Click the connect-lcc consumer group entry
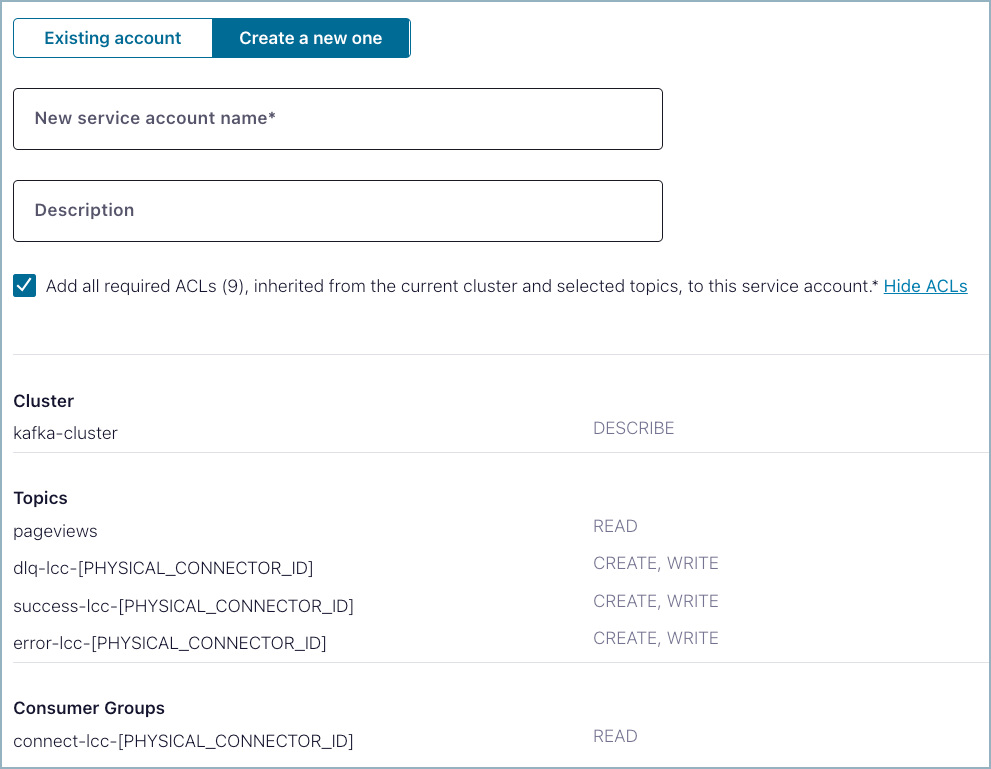The width and height of the screenshot is (991, 769). 182,740
